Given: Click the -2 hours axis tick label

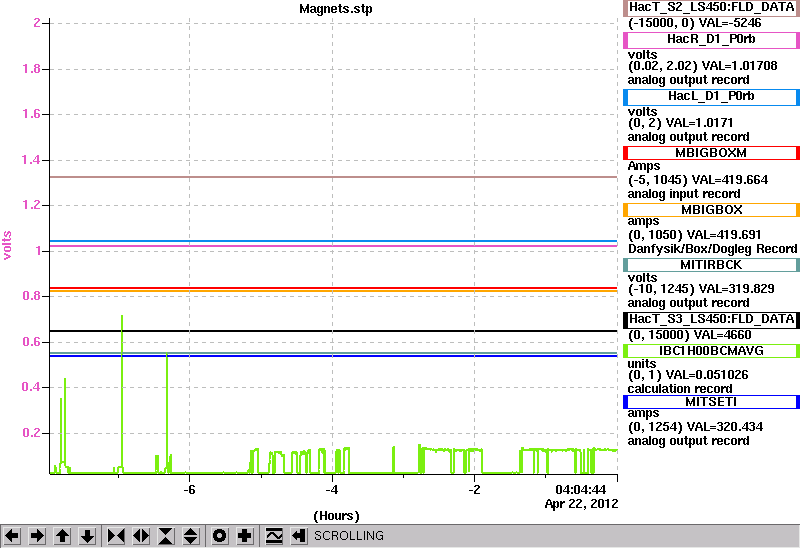Looking at the screenshot, I should click(474, 490).
